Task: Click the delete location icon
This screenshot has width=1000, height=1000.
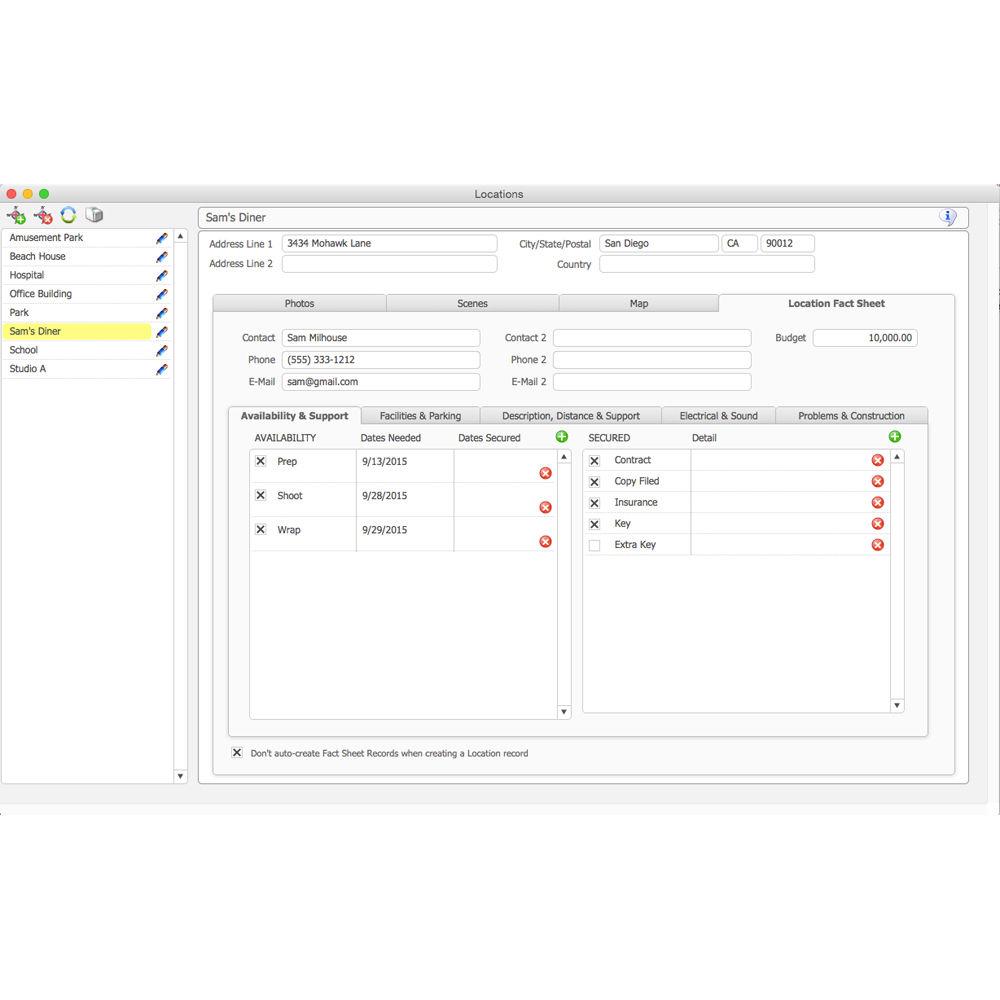Action: point(43,215)
